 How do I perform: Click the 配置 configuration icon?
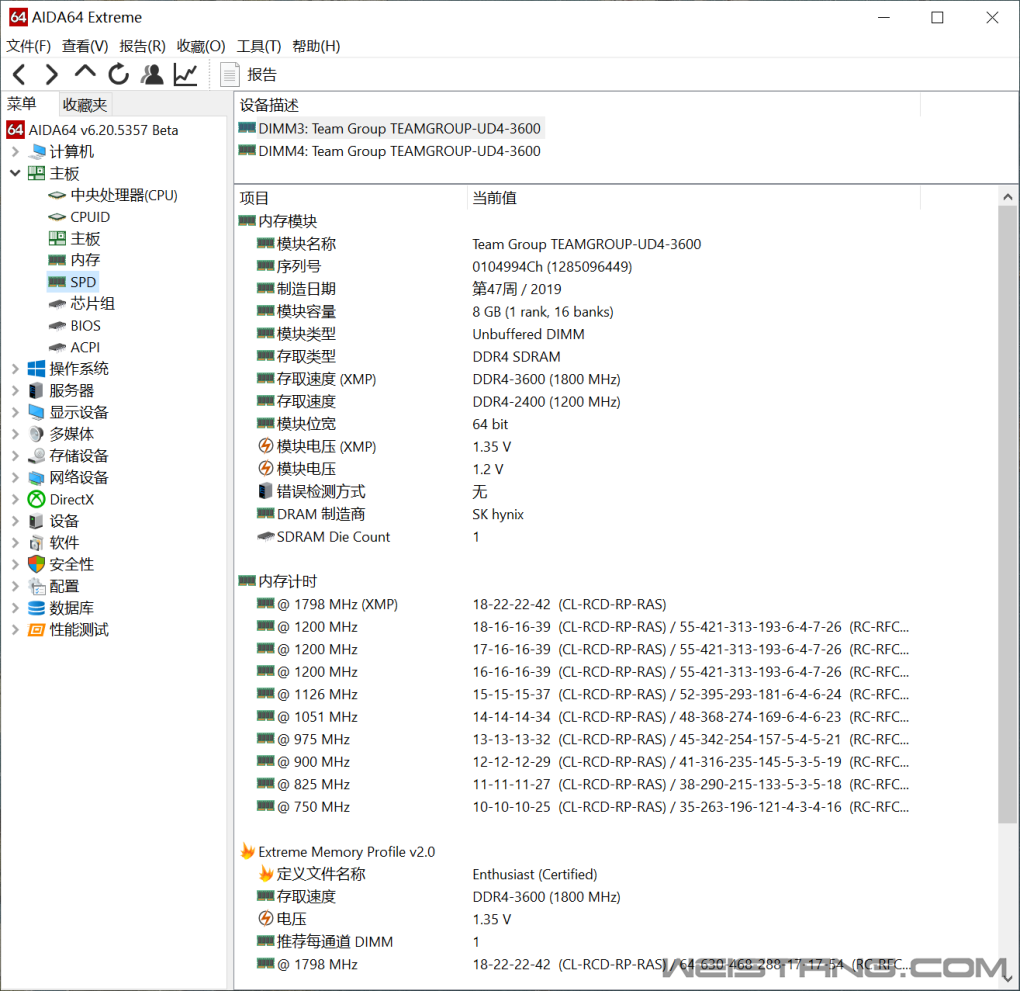click(37, 586)
